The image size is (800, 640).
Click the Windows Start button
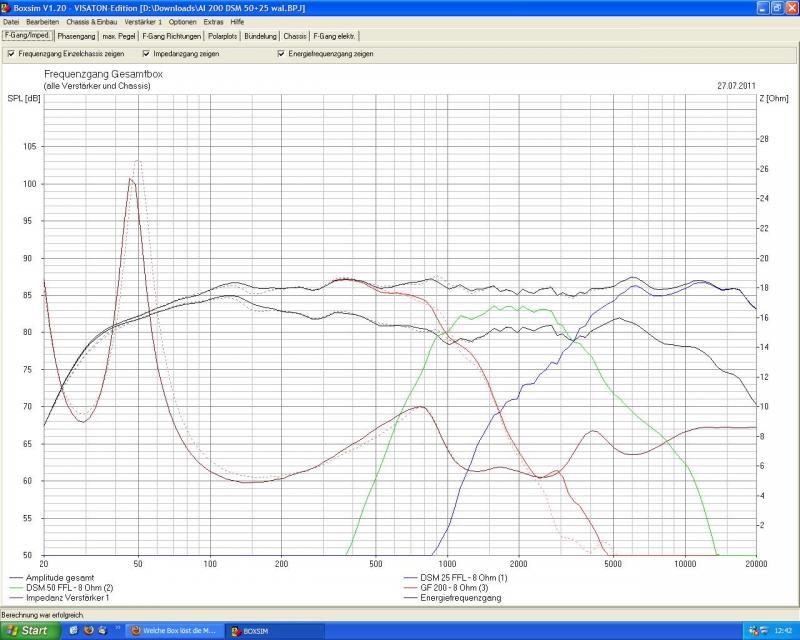(x=30, y=630)
